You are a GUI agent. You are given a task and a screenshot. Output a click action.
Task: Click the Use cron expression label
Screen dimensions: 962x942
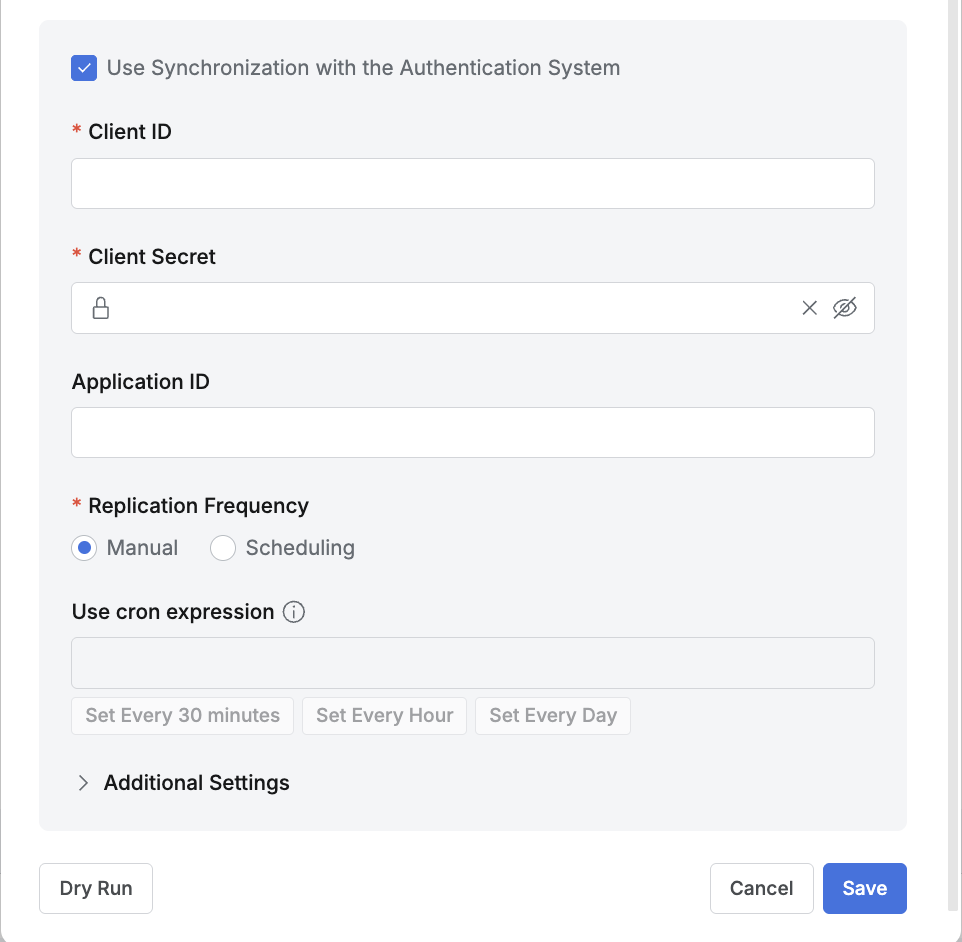coord(173,612)
